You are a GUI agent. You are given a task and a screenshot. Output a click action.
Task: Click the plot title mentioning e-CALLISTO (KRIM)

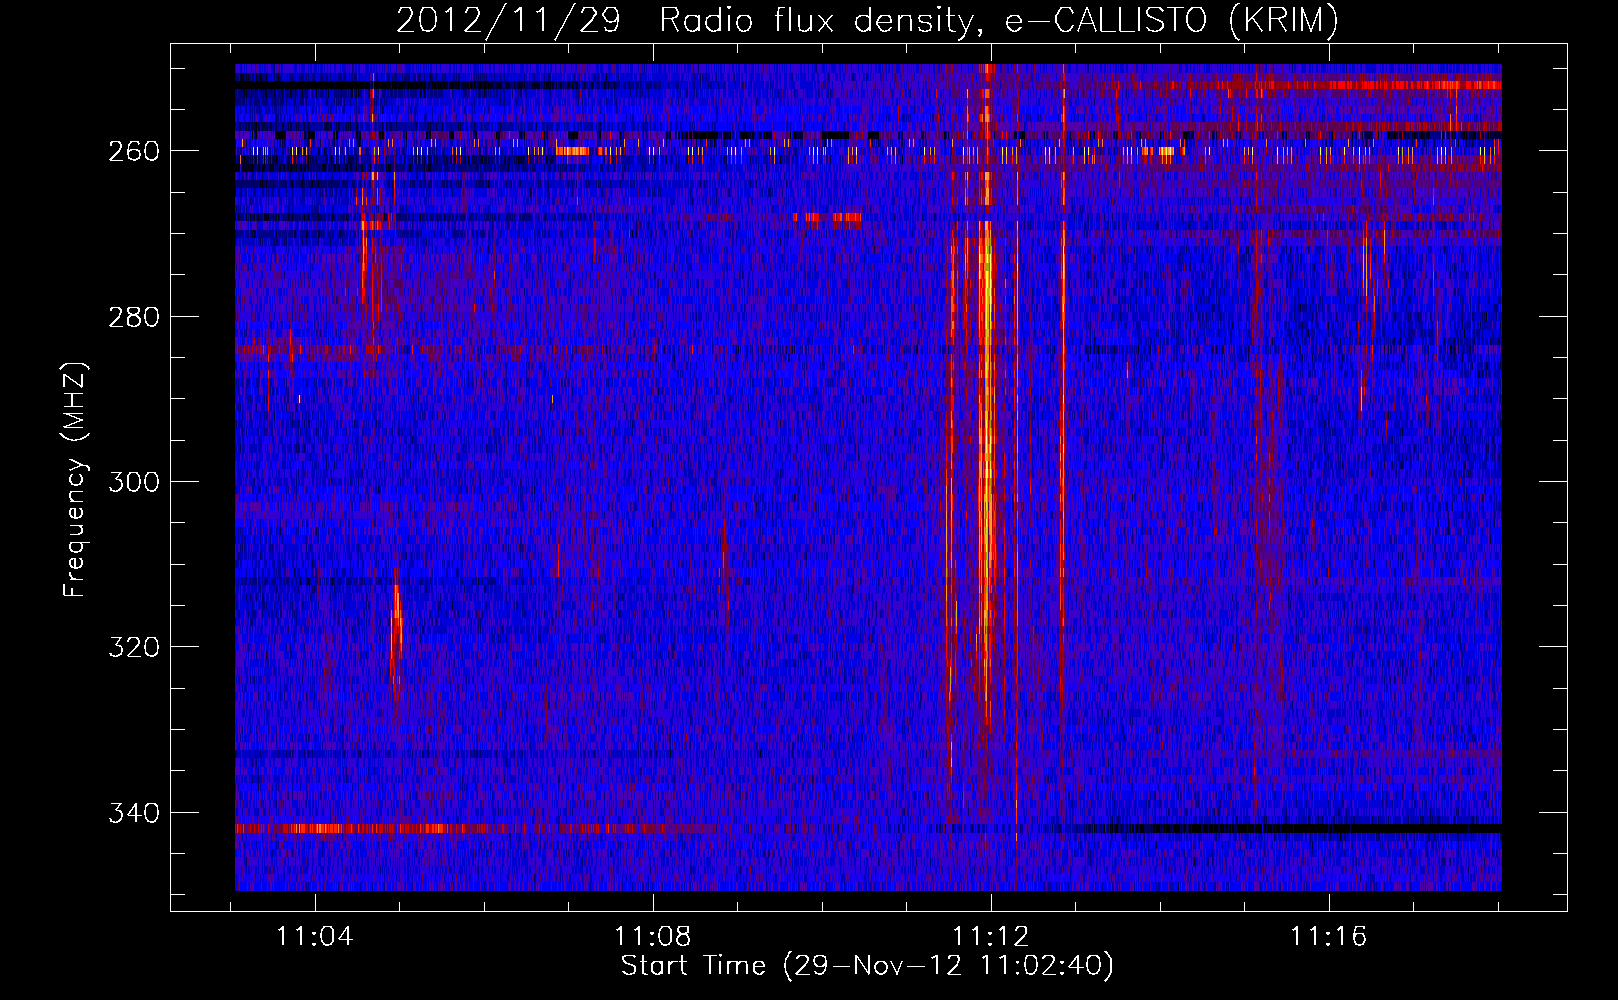pos(867,20)
